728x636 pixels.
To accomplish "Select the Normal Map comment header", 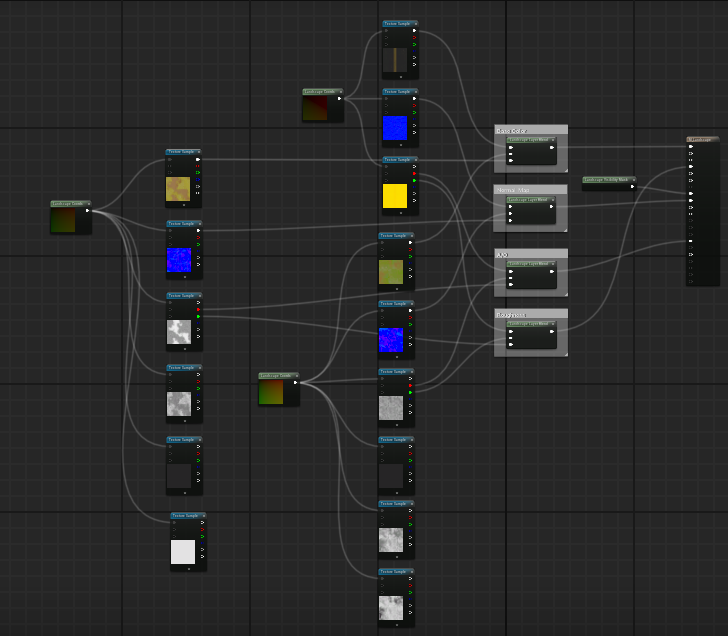I will (x=530, y=190).
